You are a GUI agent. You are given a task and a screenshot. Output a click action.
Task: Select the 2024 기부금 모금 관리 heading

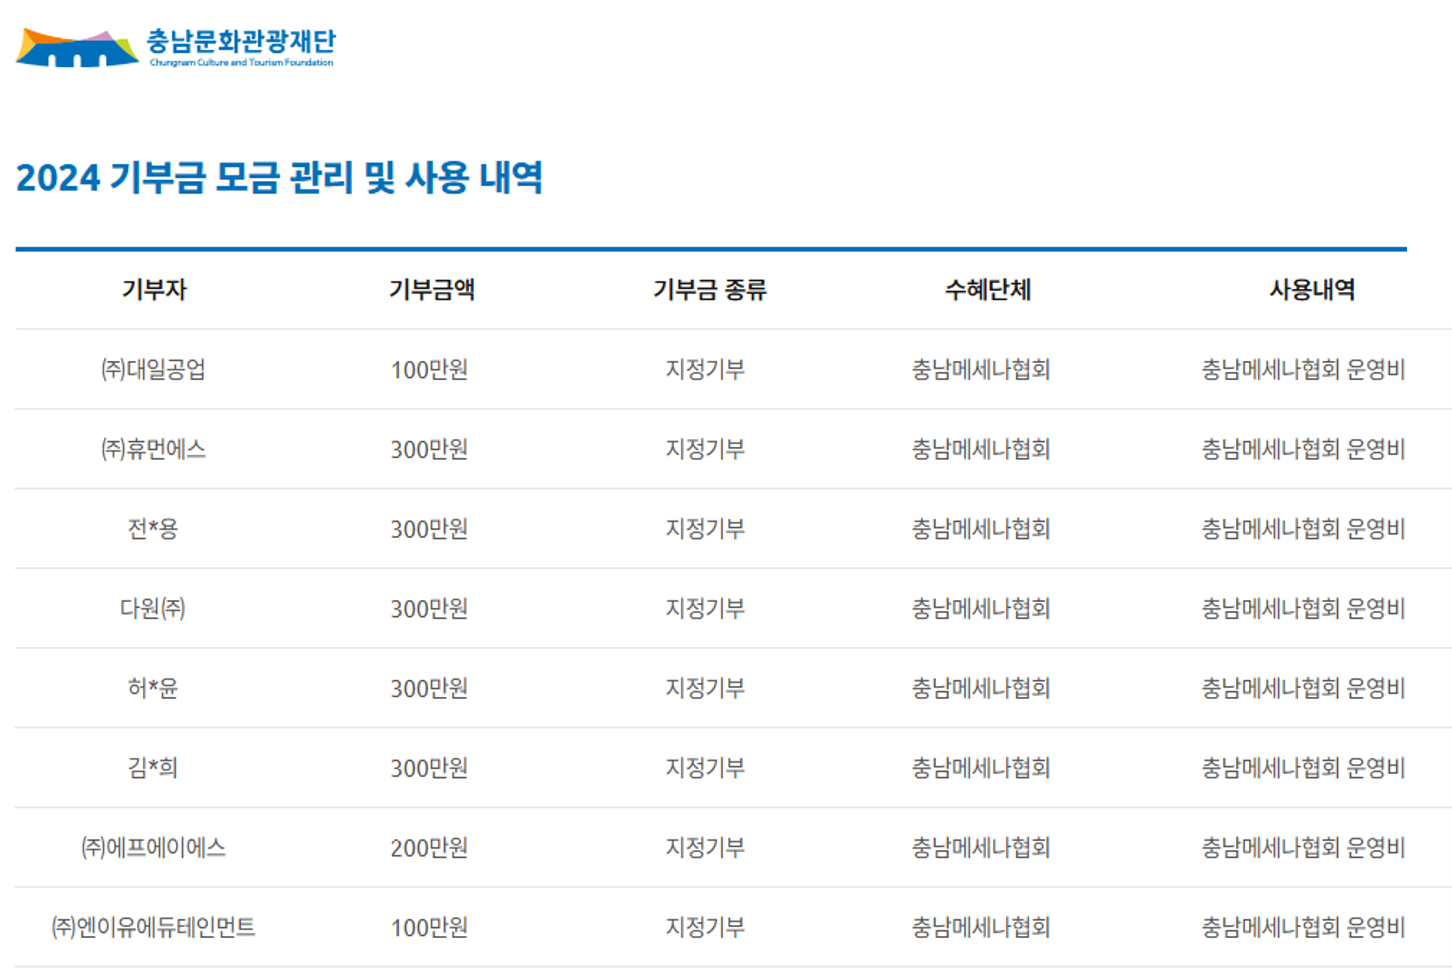click(x=279, y=178)
